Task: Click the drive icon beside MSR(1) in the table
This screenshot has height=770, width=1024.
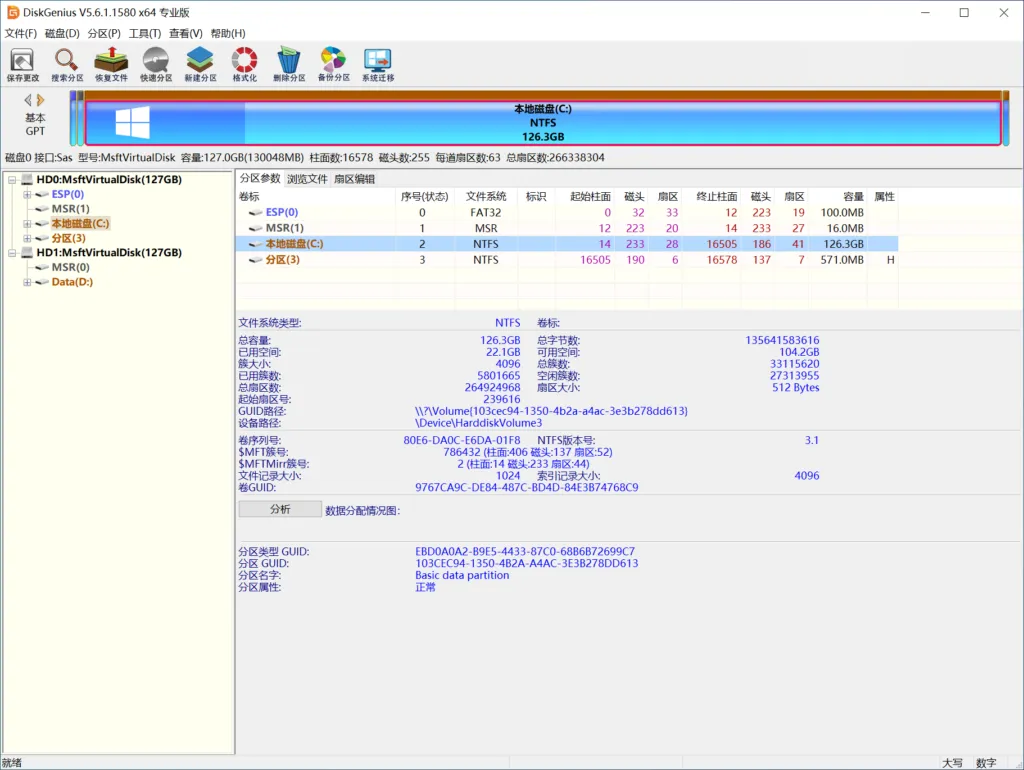Action: (x=255, y=228)
